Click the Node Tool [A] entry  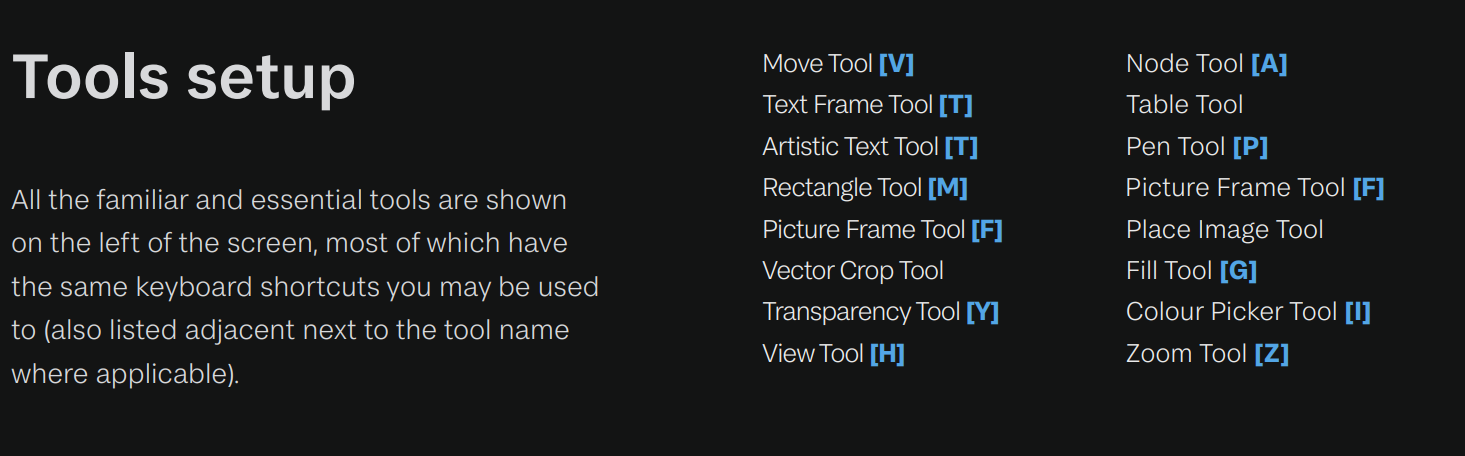(x=1206, y=64)
